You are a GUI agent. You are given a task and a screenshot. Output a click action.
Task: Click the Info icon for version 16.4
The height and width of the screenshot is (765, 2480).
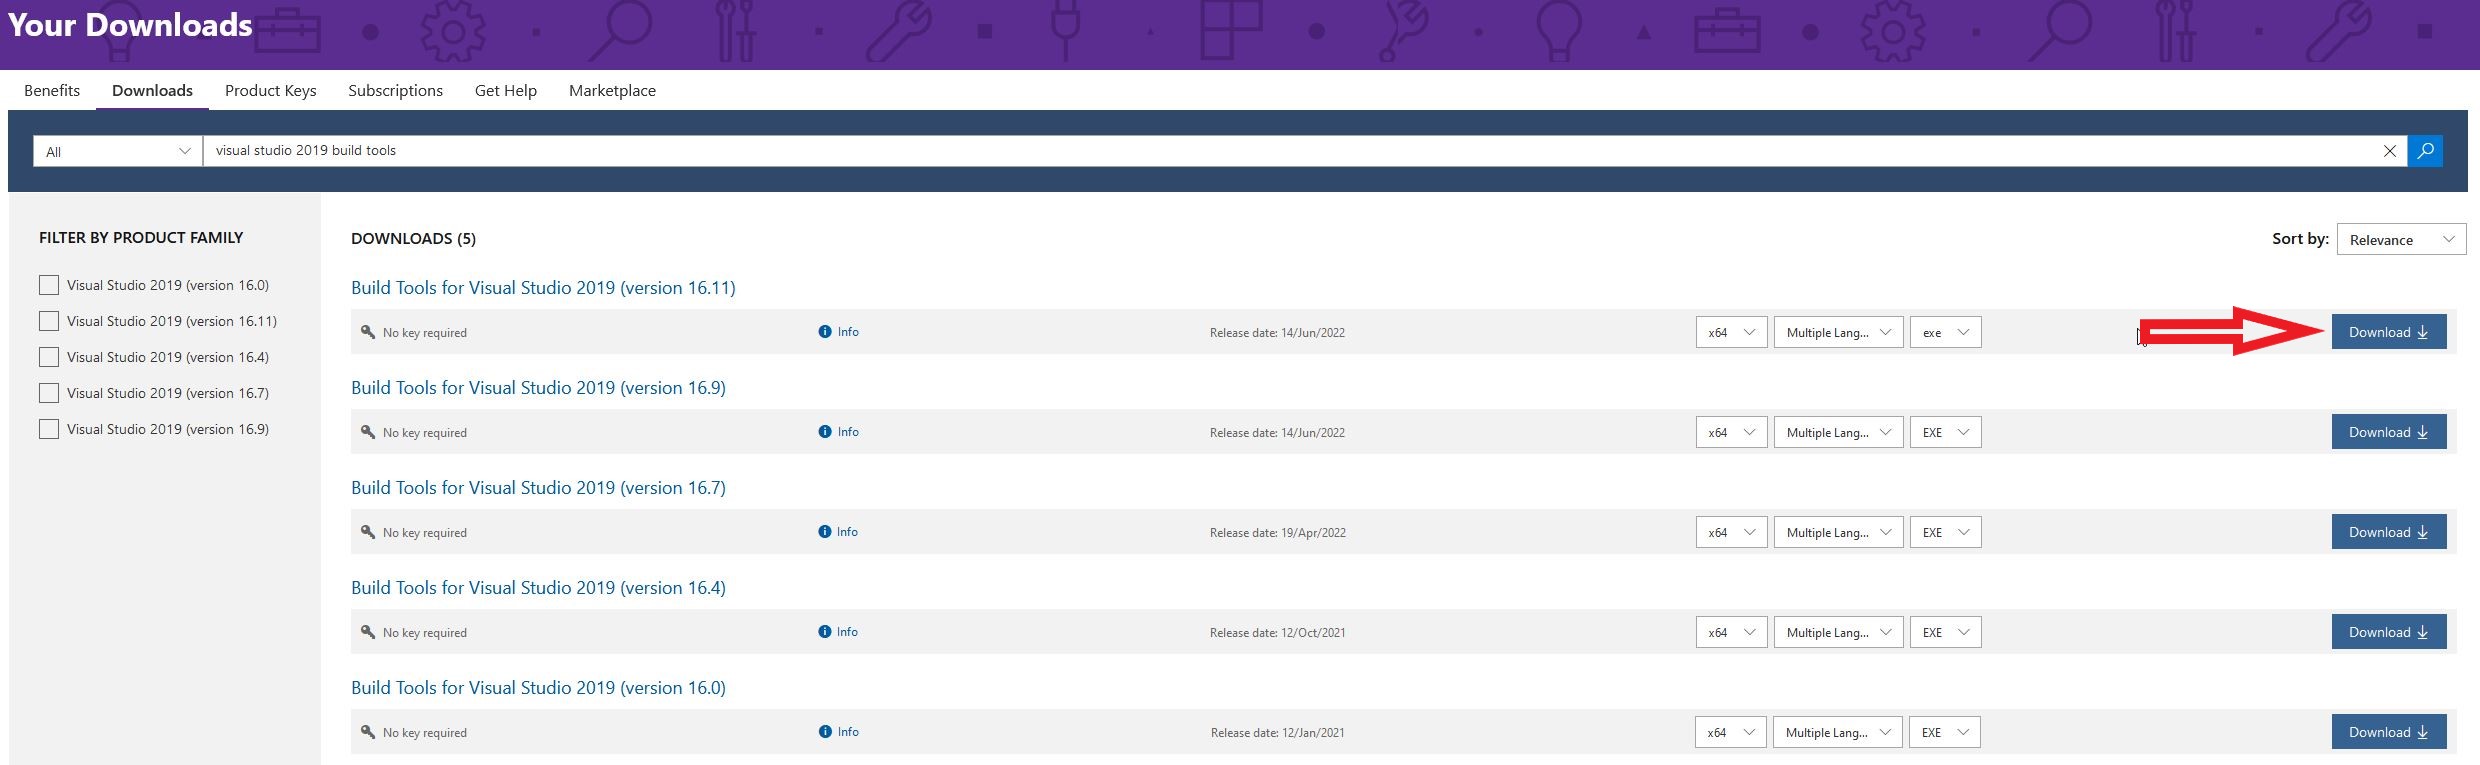pyautogui.click(x=825, y=632)
